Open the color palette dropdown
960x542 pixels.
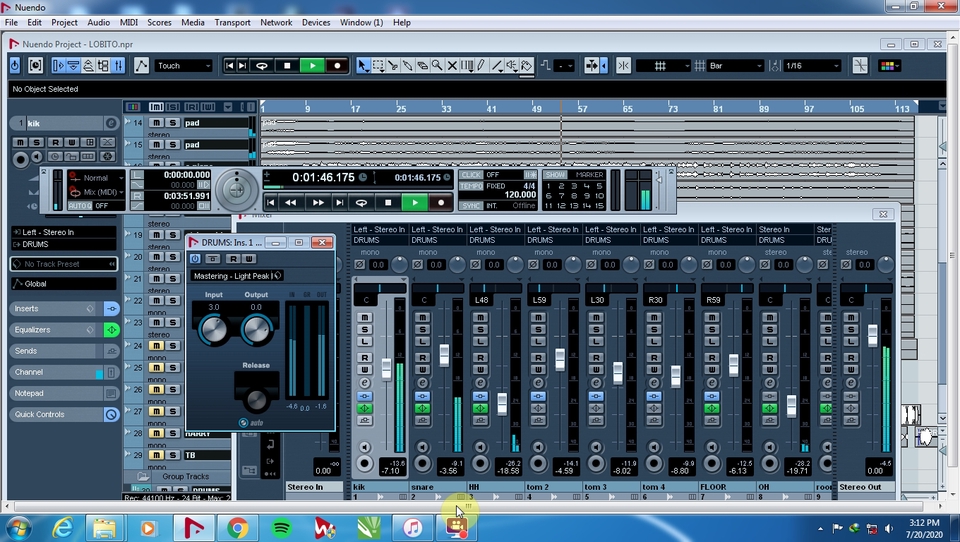(890, 66)
